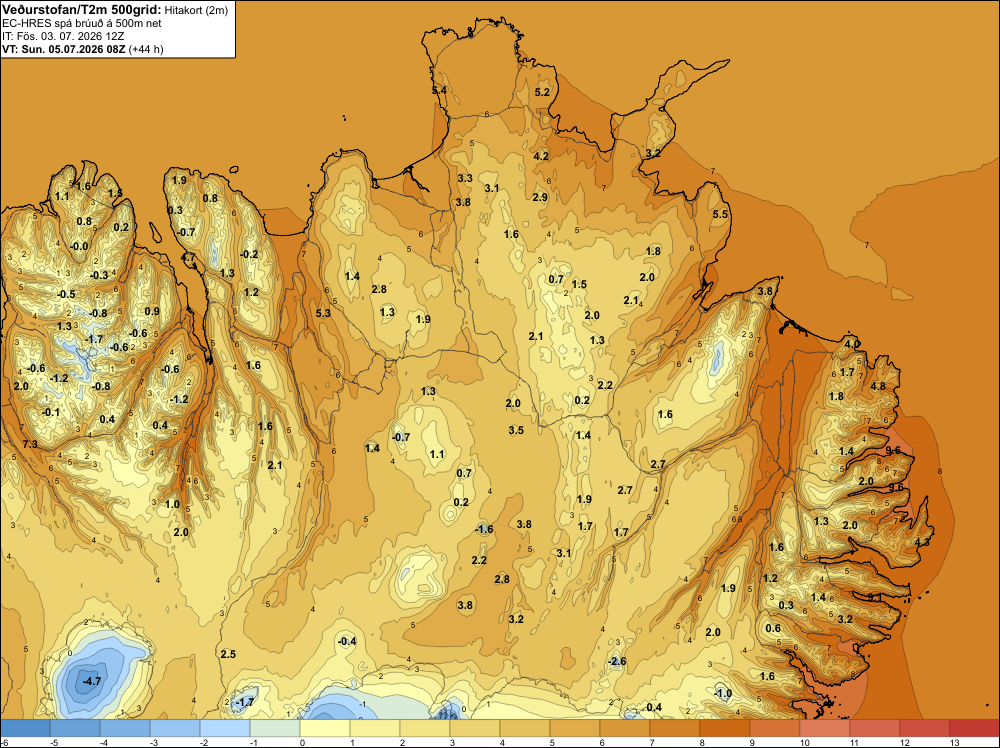Image resolution: width=1000 pixels, height=748 pixels.
Task: Click the legend color swatch between -6 and -5
Action: click(x=26, y=728)
